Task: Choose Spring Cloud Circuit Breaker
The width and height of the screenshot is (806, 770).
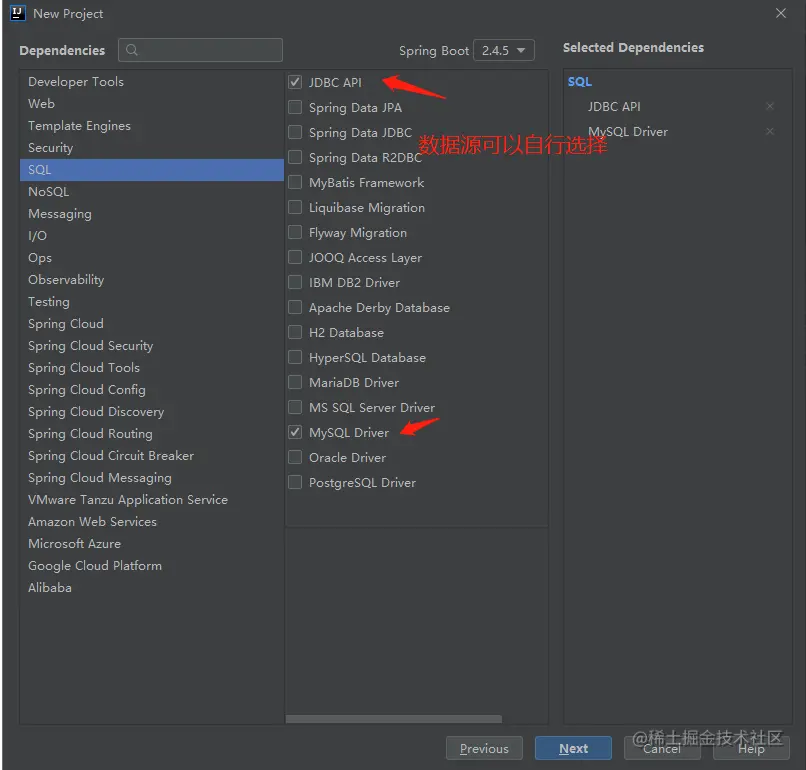Action: tap(152, 456)
